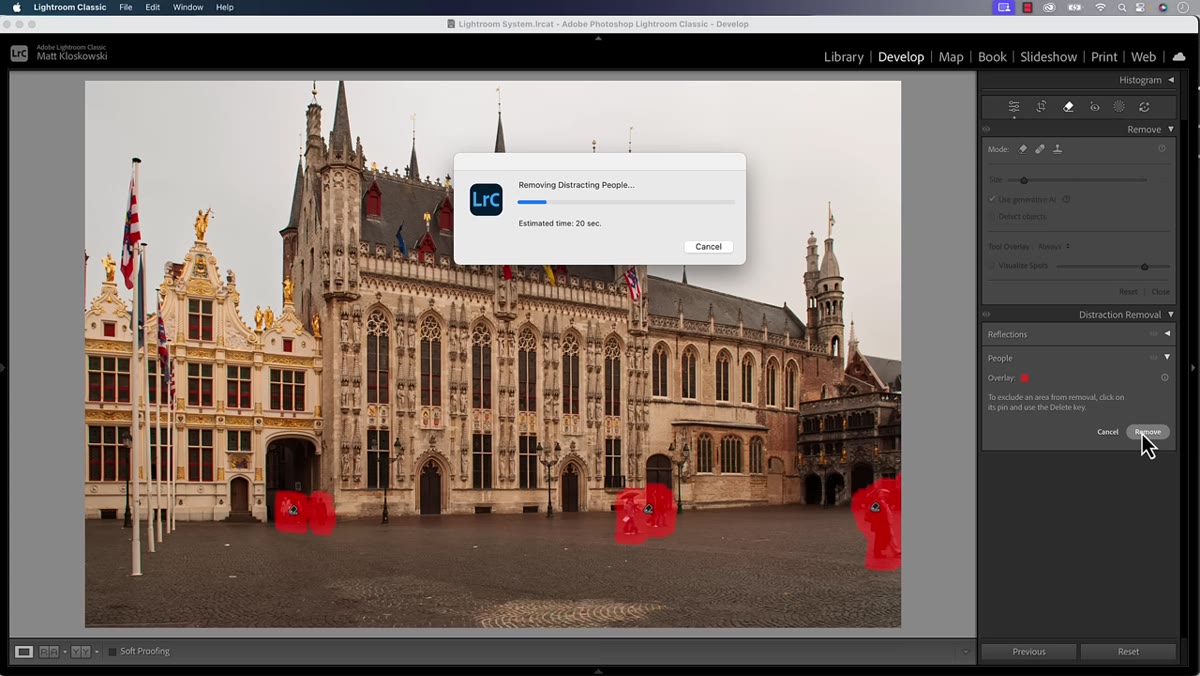Open Before/After options arrow
The image size is (1200, 676).
[95, 652]
